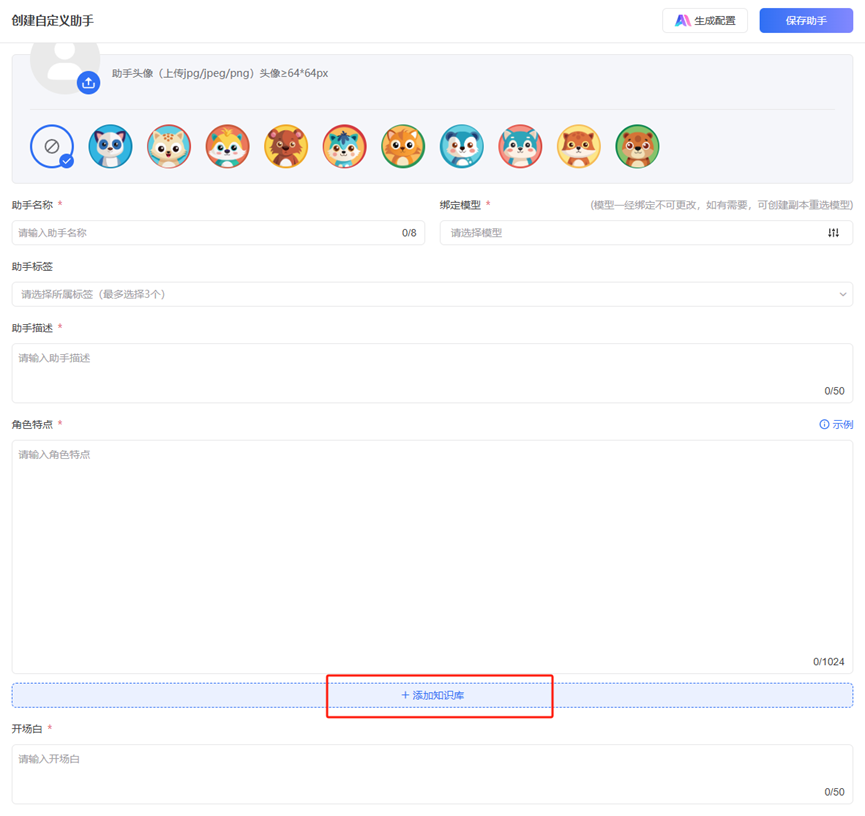Click the 开场白 label
This screenshot has height=816, width=865.
(x=27, y=729)
